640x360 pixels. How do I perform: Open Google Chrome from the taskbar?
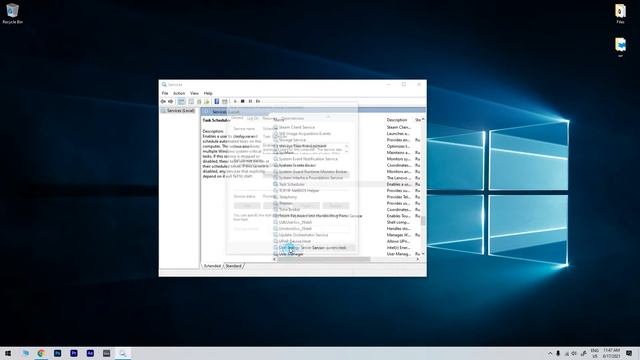coord(41,353)
